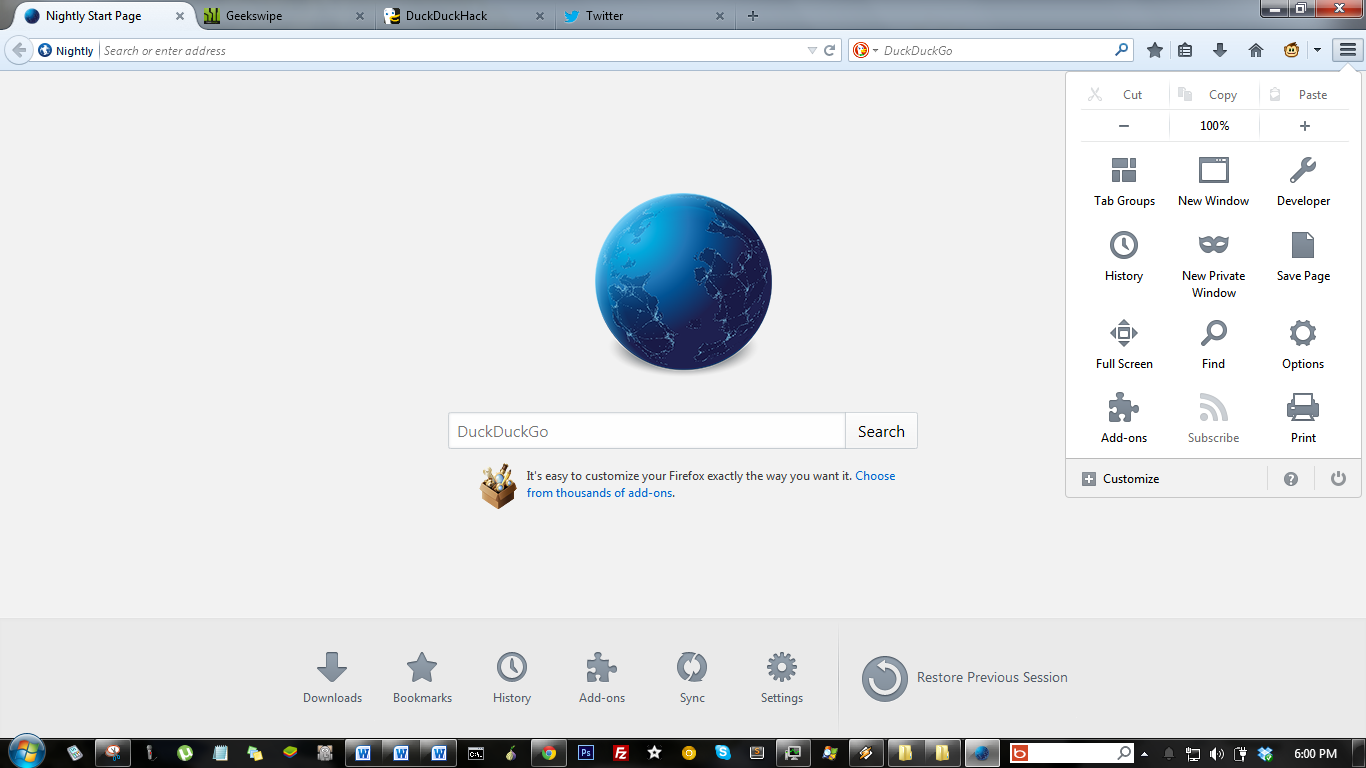The image size is (1366, 768).
Task: Click the reload button in address bar
Action: coord(830,50)
